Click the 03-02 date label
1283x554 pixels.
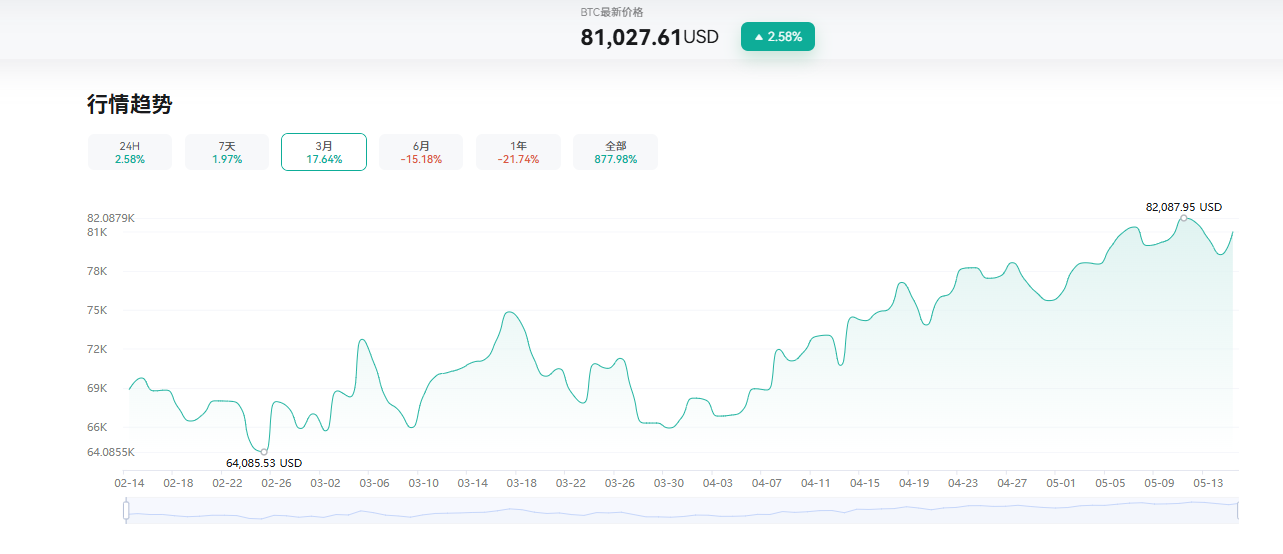click(x=325, y=483)
